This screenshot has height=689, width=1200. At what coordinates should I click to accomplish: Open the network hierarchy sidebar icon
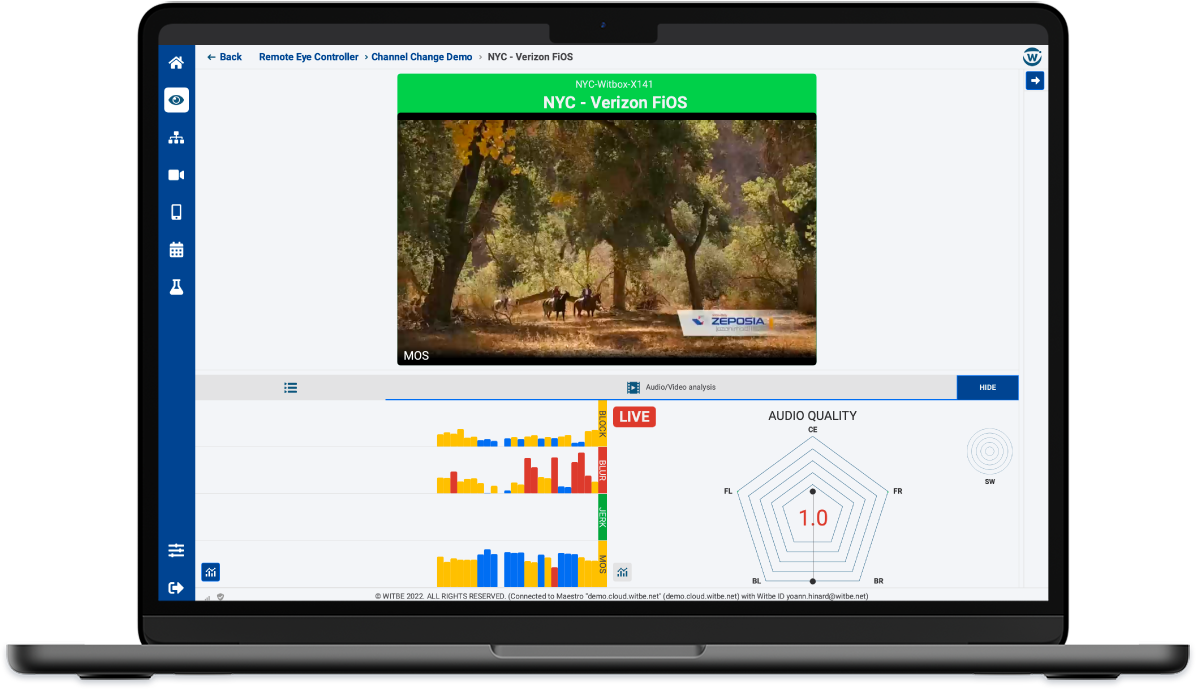tap(176, 138)
